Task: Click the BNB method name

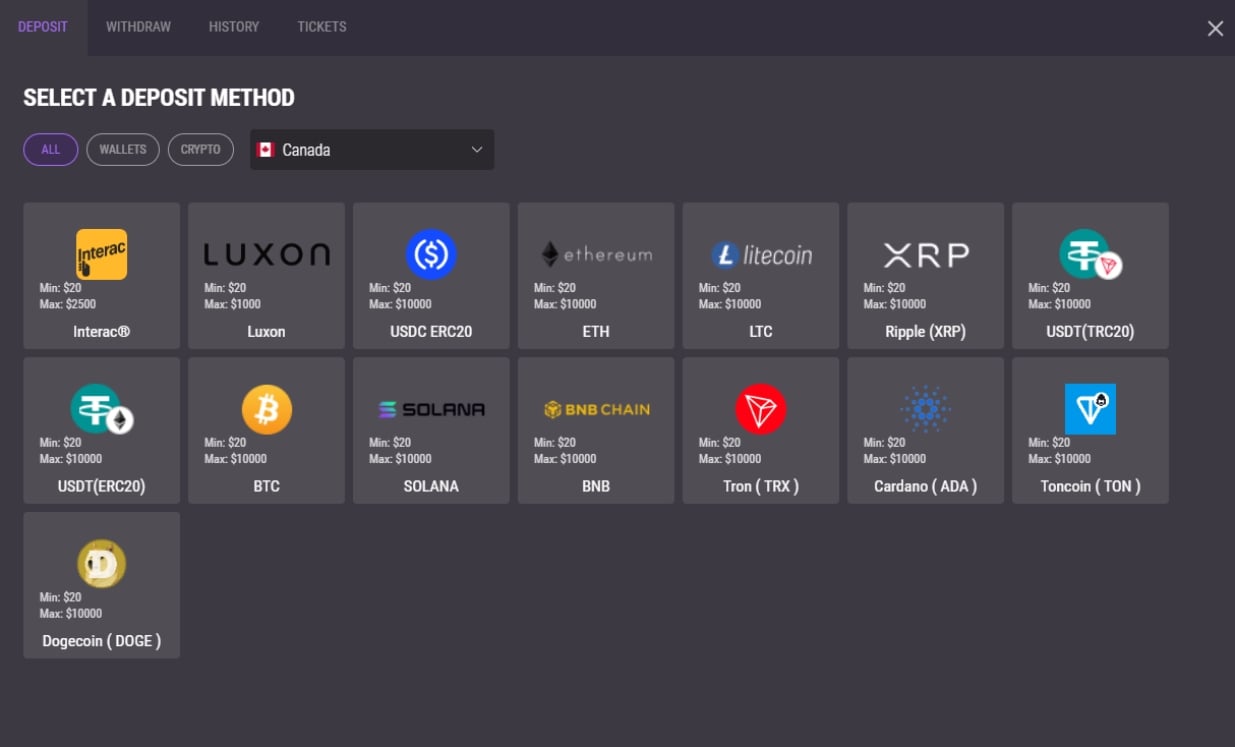Action: [x=596, y=486]
